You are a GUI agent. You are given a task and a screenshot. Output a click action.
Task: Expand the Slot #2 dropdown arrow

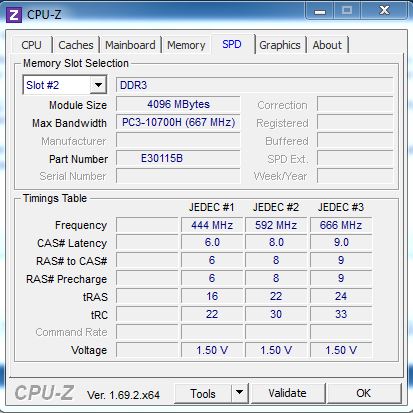98,85
